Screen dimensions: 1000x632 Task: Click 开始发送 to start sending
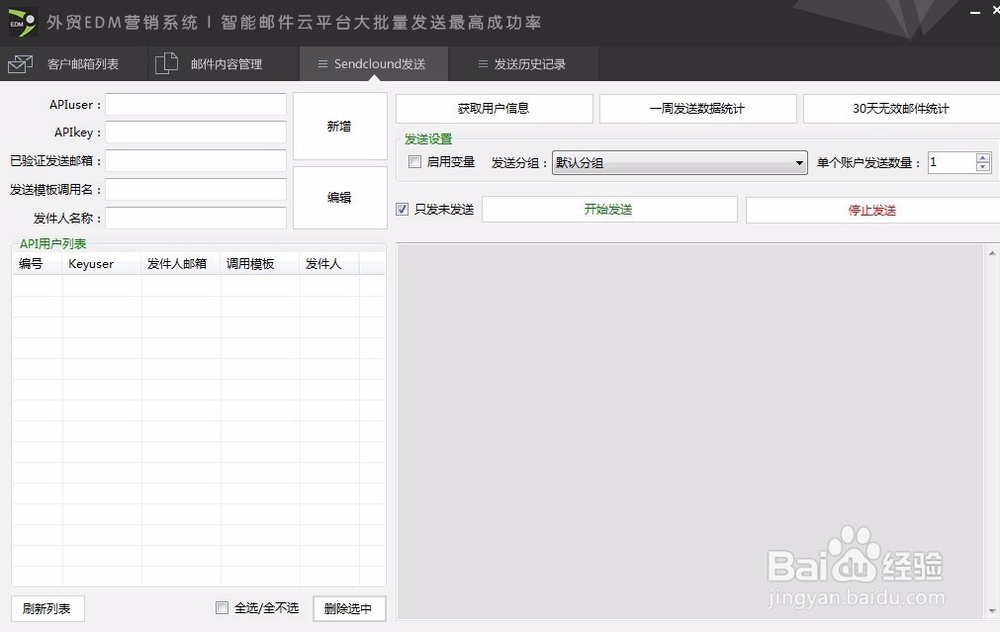(610, 209)
